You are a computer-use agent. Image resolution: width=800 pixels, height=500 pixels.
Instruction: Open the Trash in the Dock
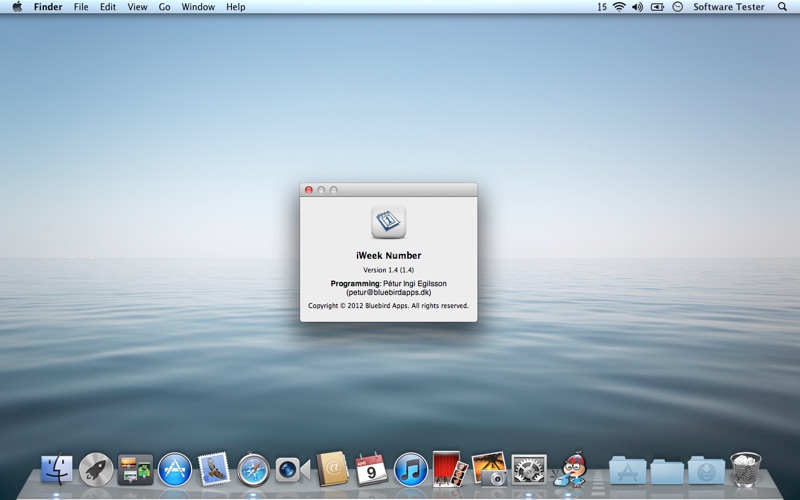click(x=745, y=469)
